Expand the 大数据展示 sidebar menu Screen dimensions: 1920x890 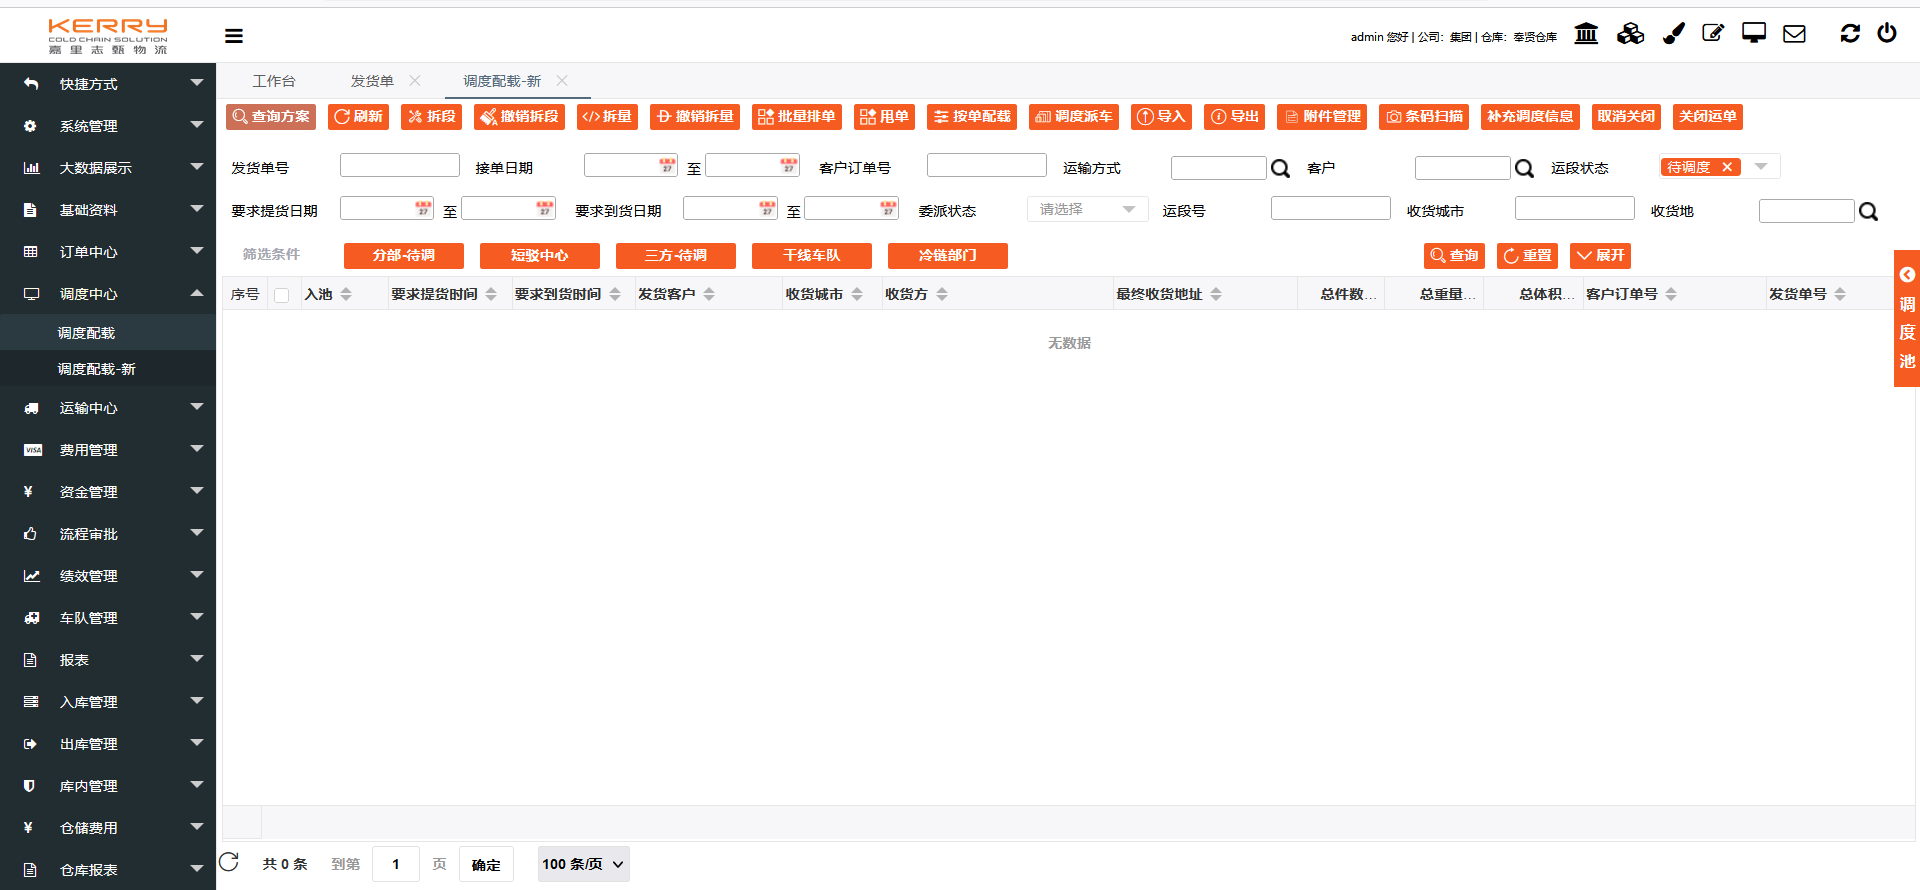click(x=108, y=168)
